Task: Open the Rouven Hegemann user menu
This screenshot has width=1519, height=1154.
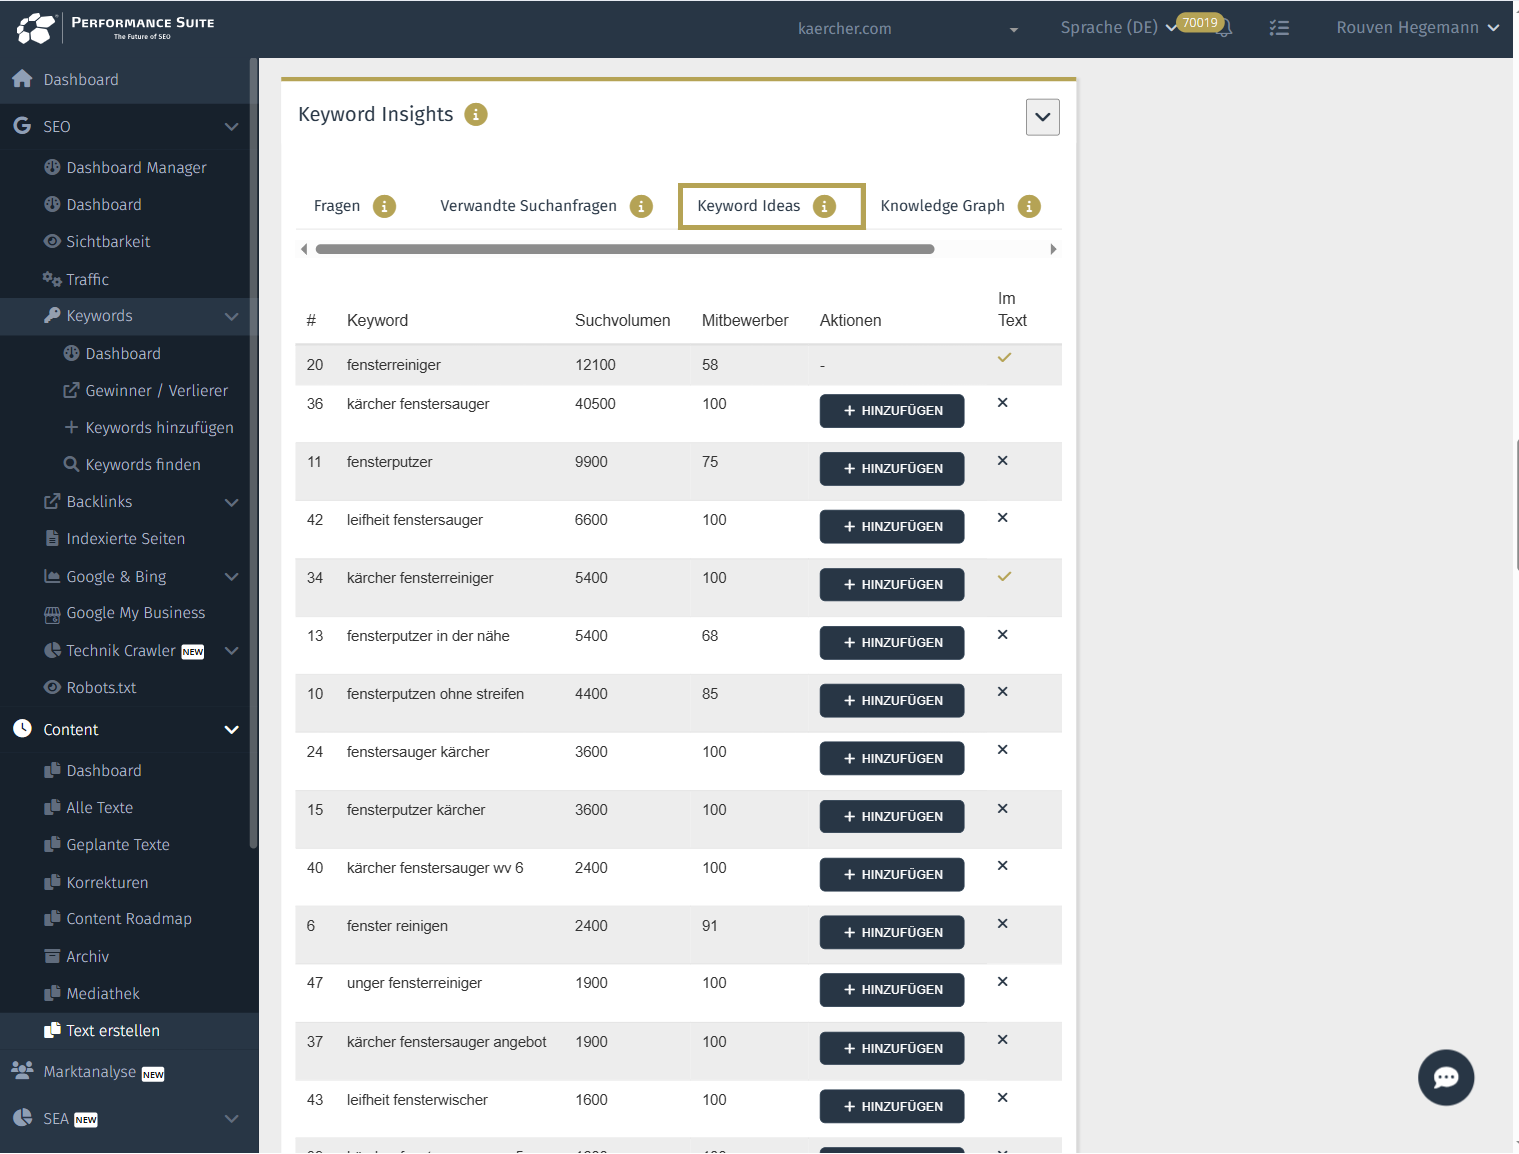Action: (1417, 28)
